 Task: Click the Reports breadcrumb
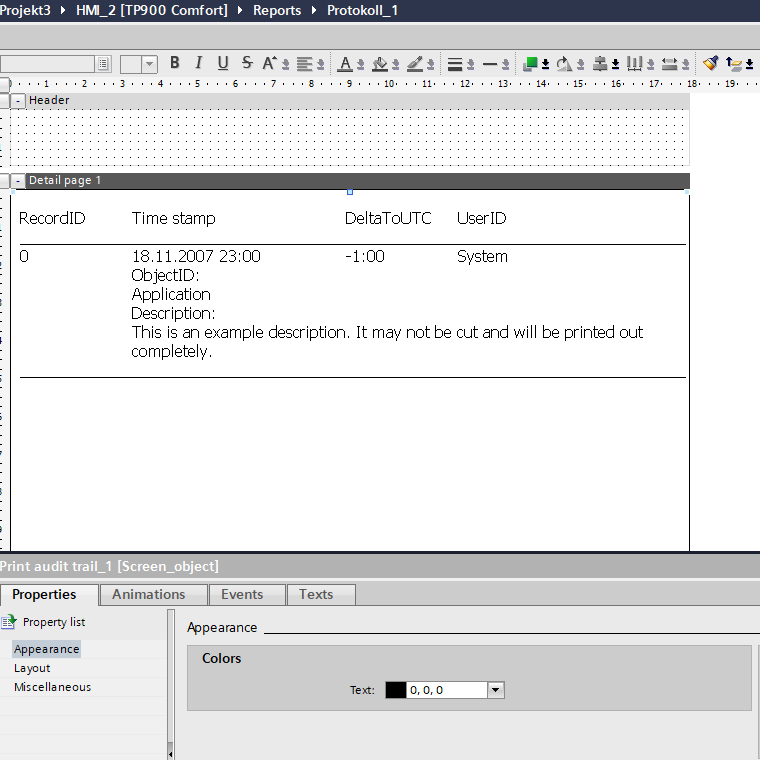point(277,10)
